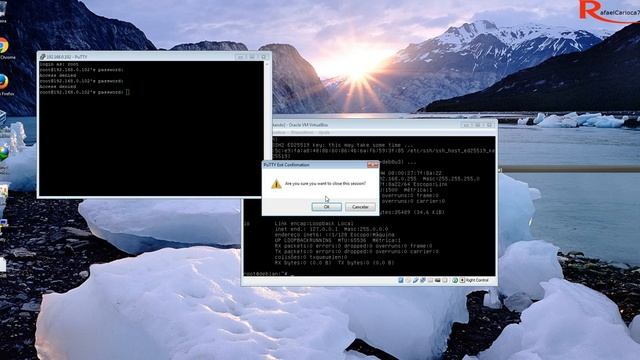Viewport: 640px width, 360px height.
Task: Click the mouse integration indicator in VirtualBox status bar
Action: pyautogui.click(x=455, y=280)
